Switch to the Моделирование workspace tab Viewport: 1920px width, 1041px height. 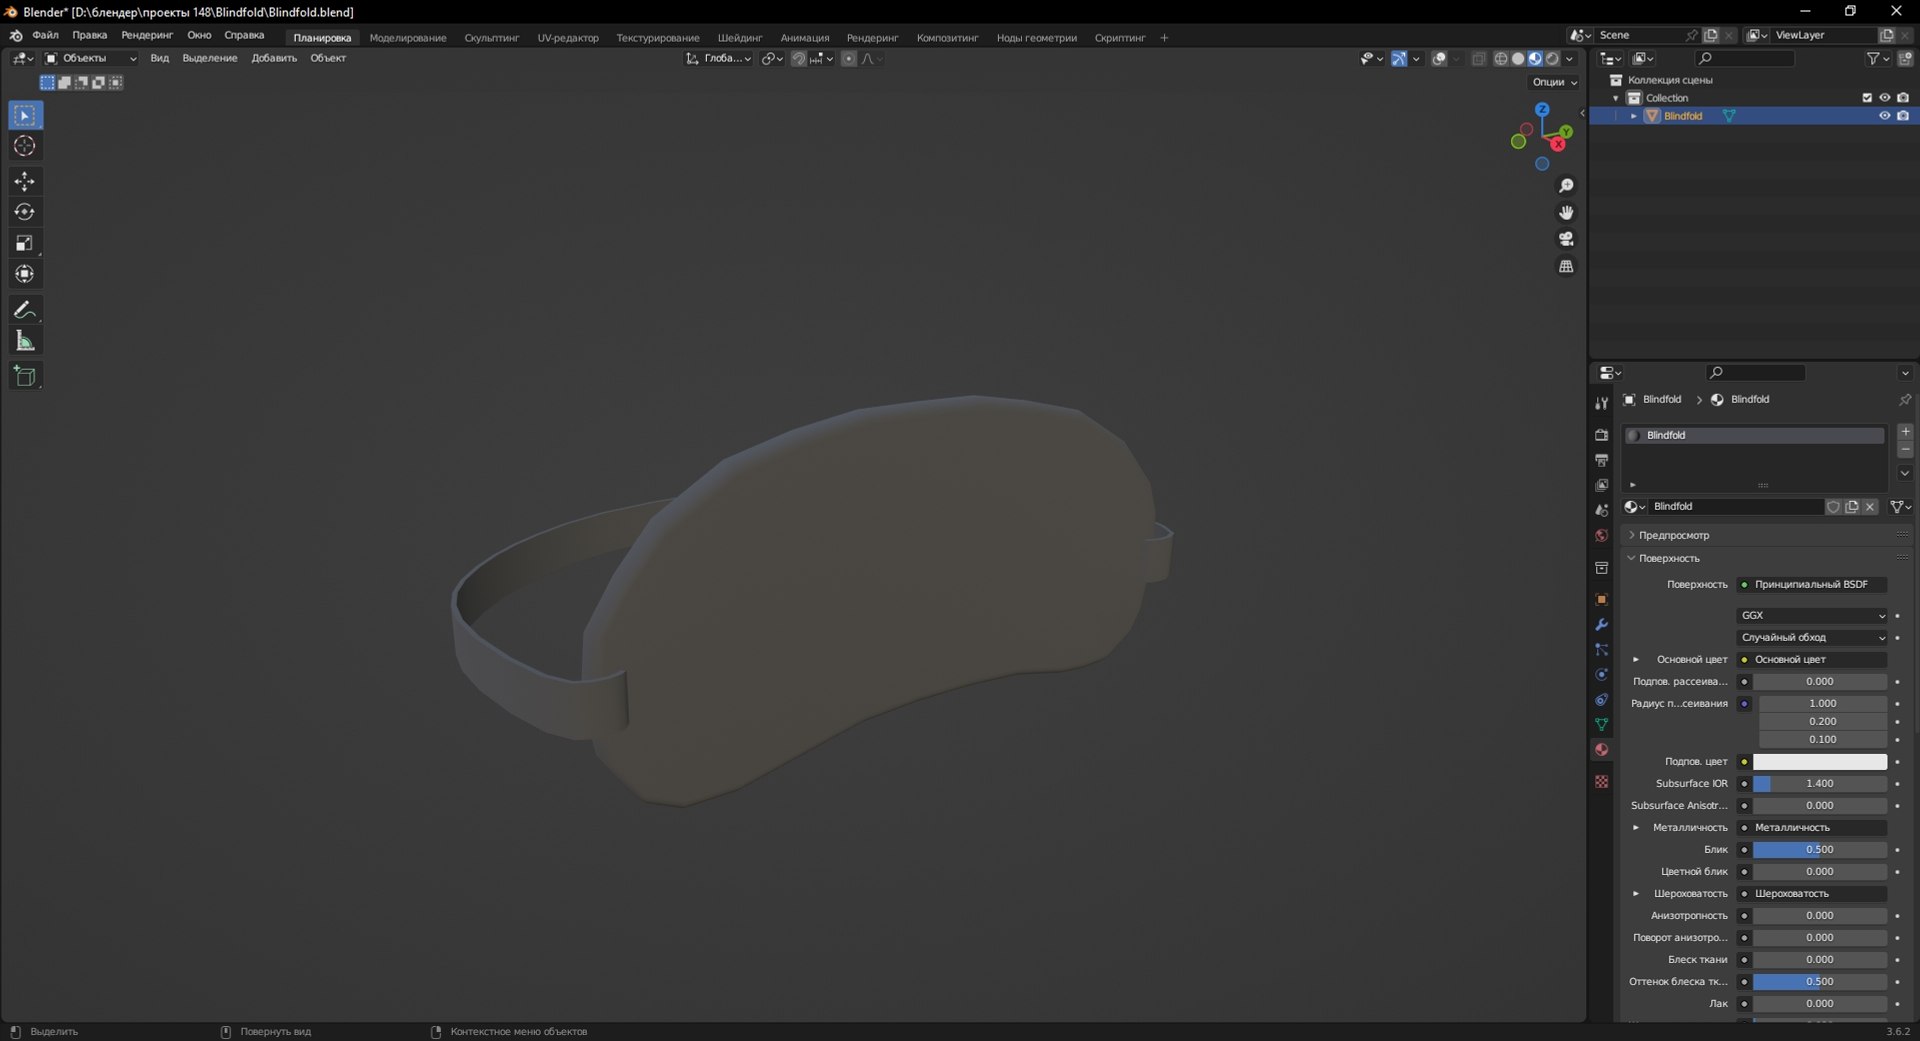click(x=408, y=38)
